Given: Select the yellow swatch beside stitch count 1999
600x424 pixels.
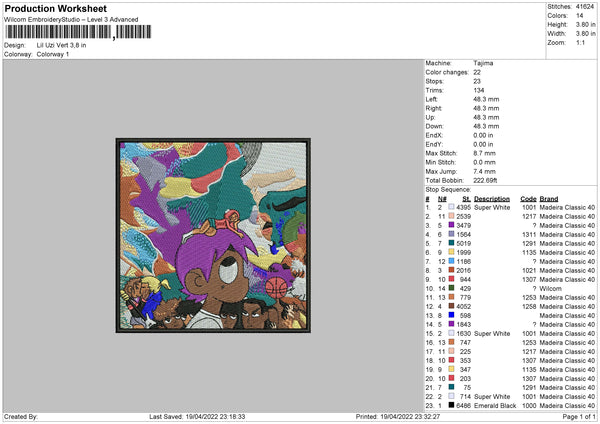Looking at the screenshot, I should (452, 253).
